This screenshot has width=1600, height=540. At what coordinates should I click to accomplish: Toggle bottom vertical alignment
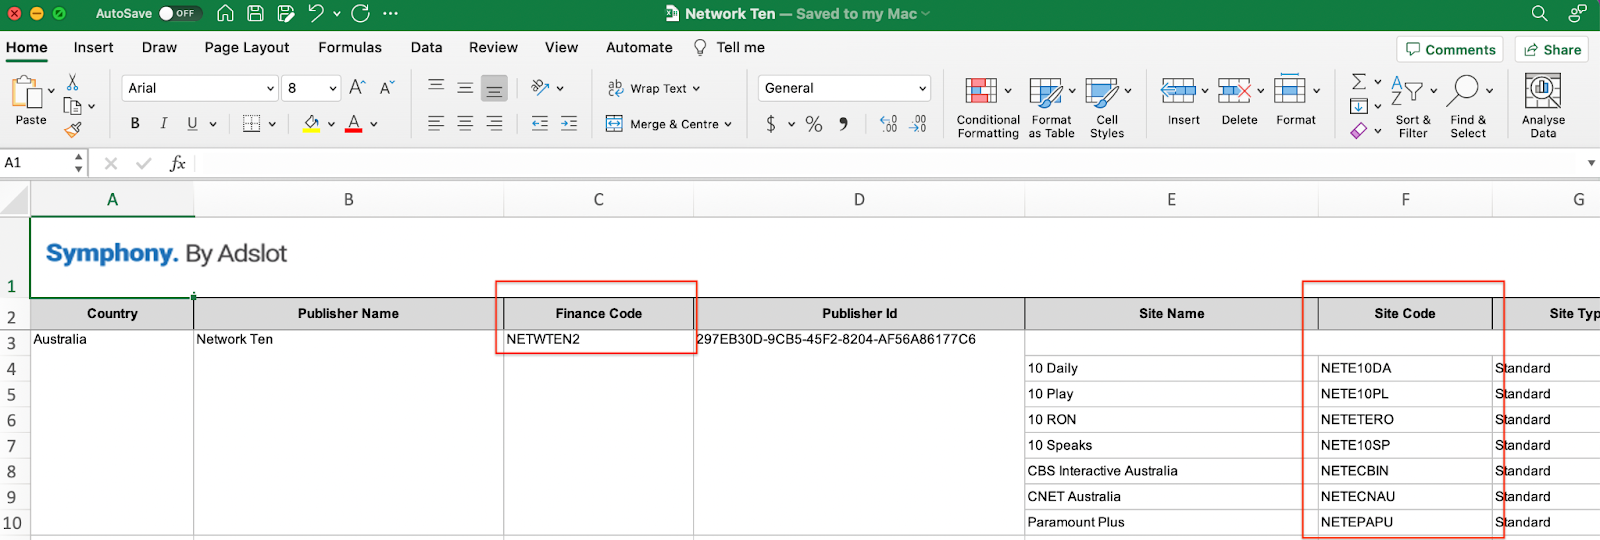click(x=494, y=88)
